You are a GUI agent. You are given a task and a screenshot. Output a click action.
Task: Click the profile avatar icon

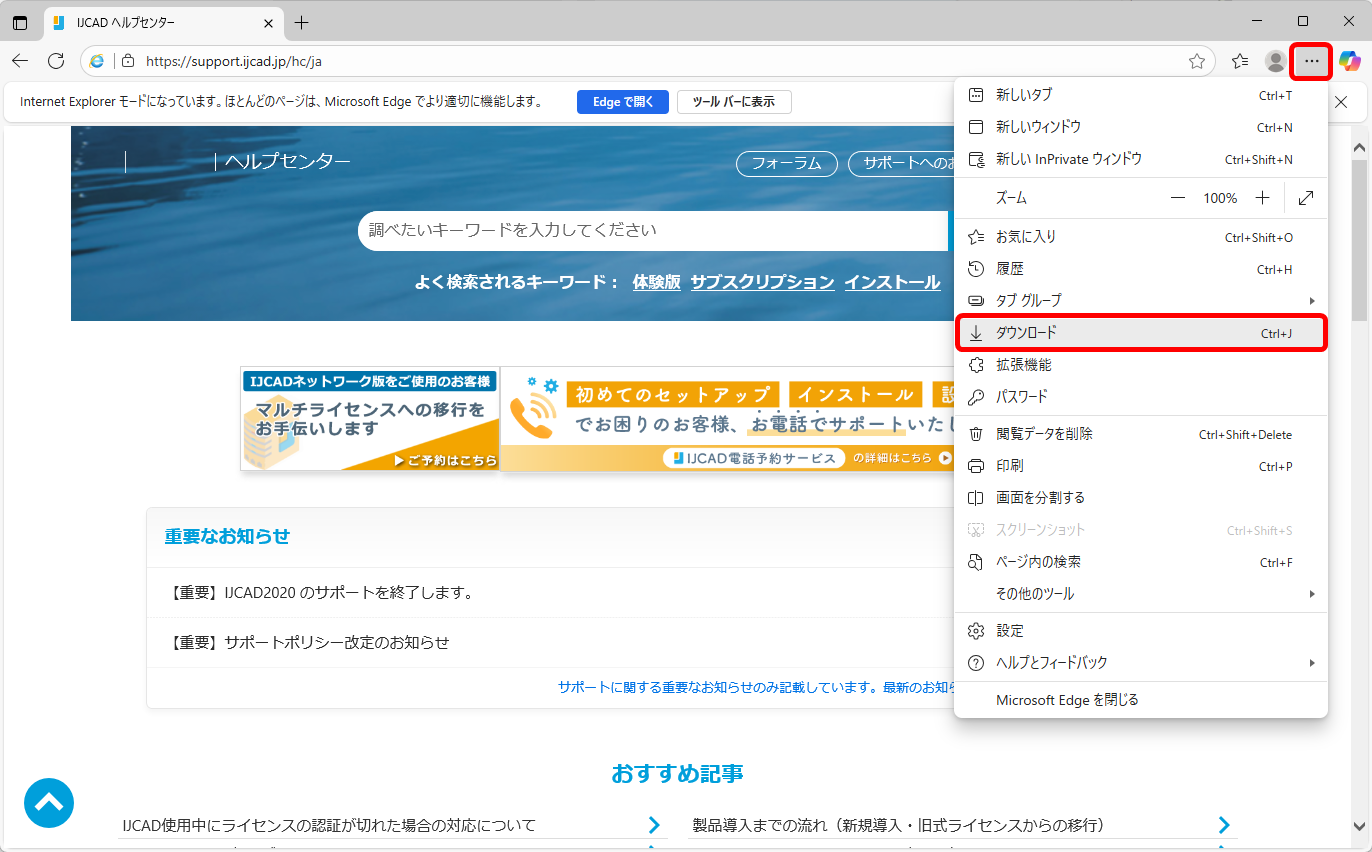pos(1275,61)
